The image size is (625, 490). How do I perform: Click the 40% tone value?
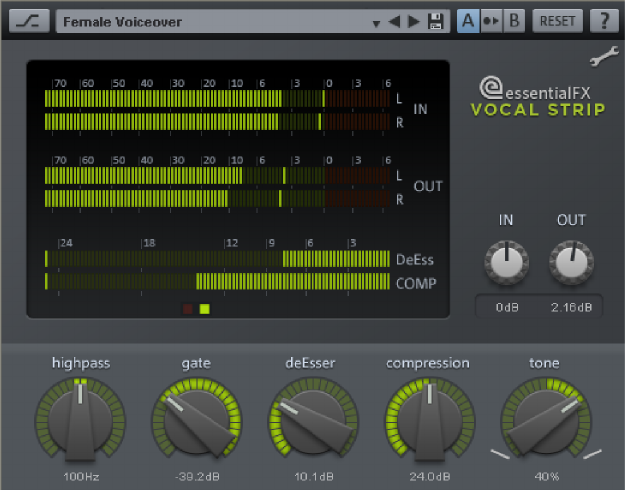547,476
